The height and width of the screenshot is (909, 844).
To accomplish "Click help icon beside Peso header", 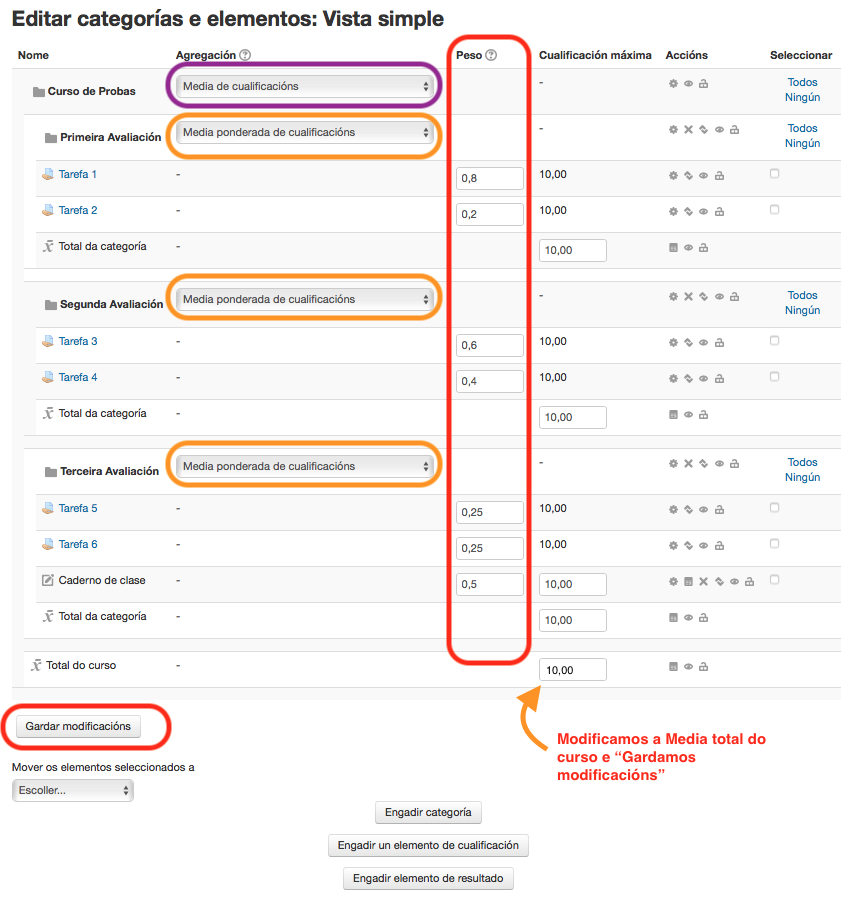I will tap(491, 56).
